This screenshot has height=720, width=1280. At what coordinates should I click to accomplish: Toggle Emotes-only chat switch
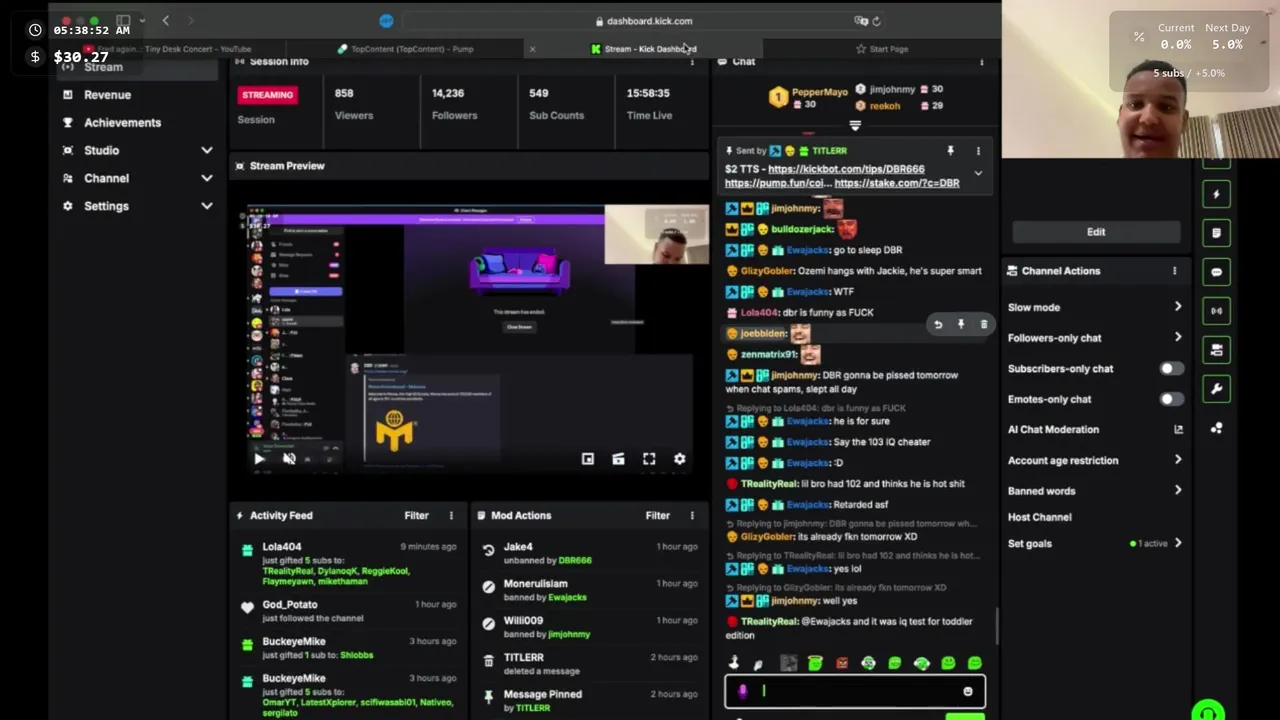tap(1171, 399)
